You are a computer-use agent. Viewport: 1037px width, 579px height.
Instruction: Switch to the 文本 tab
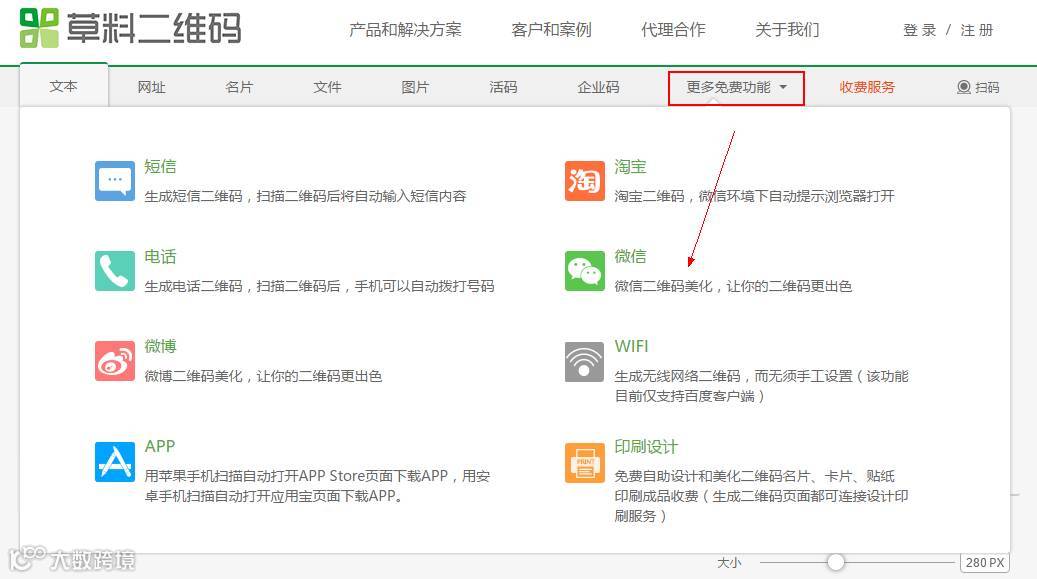pyautogui.click(x=63, y=86)
